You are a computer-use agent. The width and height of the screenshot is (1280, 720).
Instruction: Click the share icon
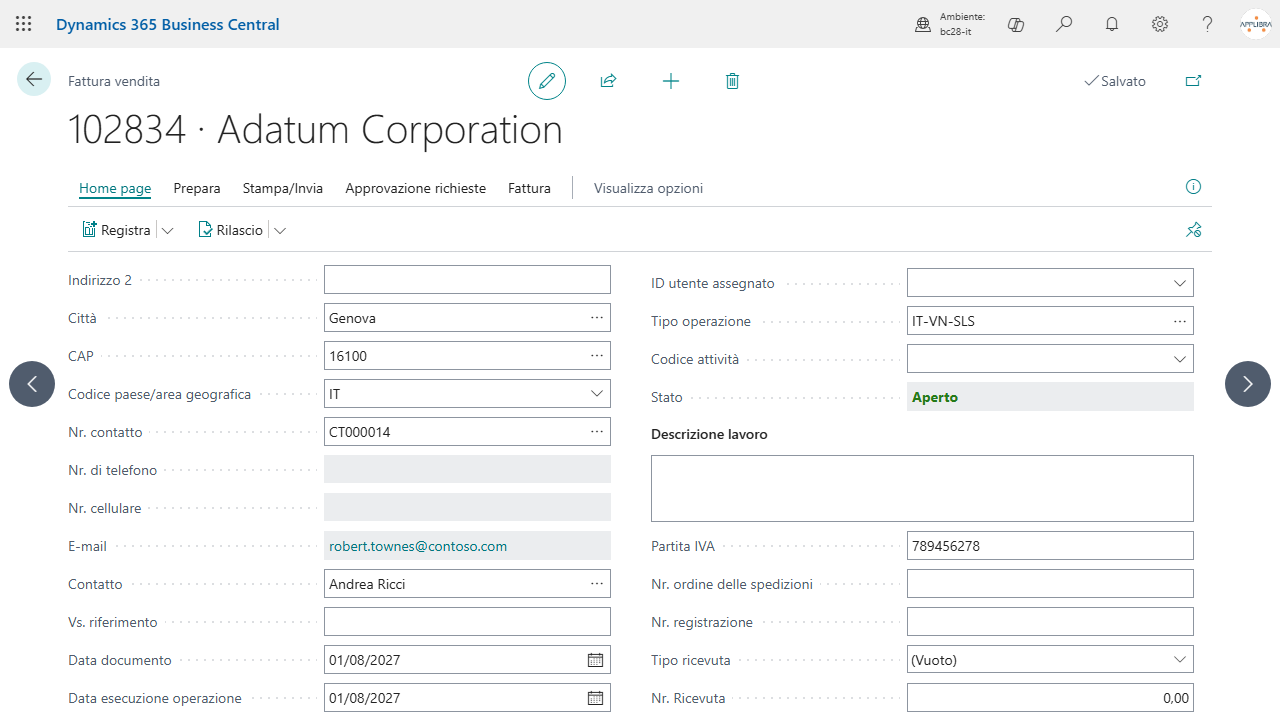(x=608, y=81)
